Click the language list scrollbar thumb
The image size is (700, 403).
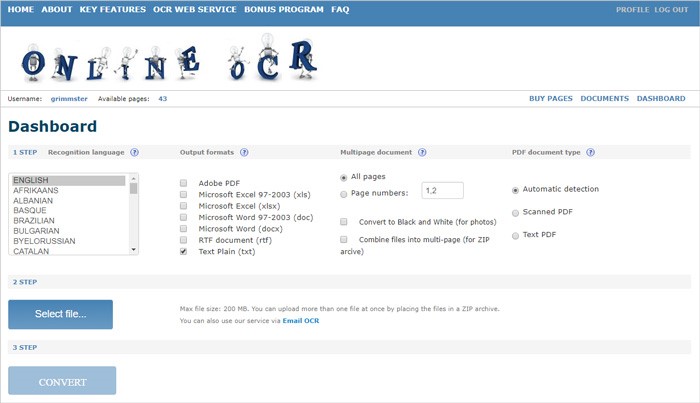133,188
